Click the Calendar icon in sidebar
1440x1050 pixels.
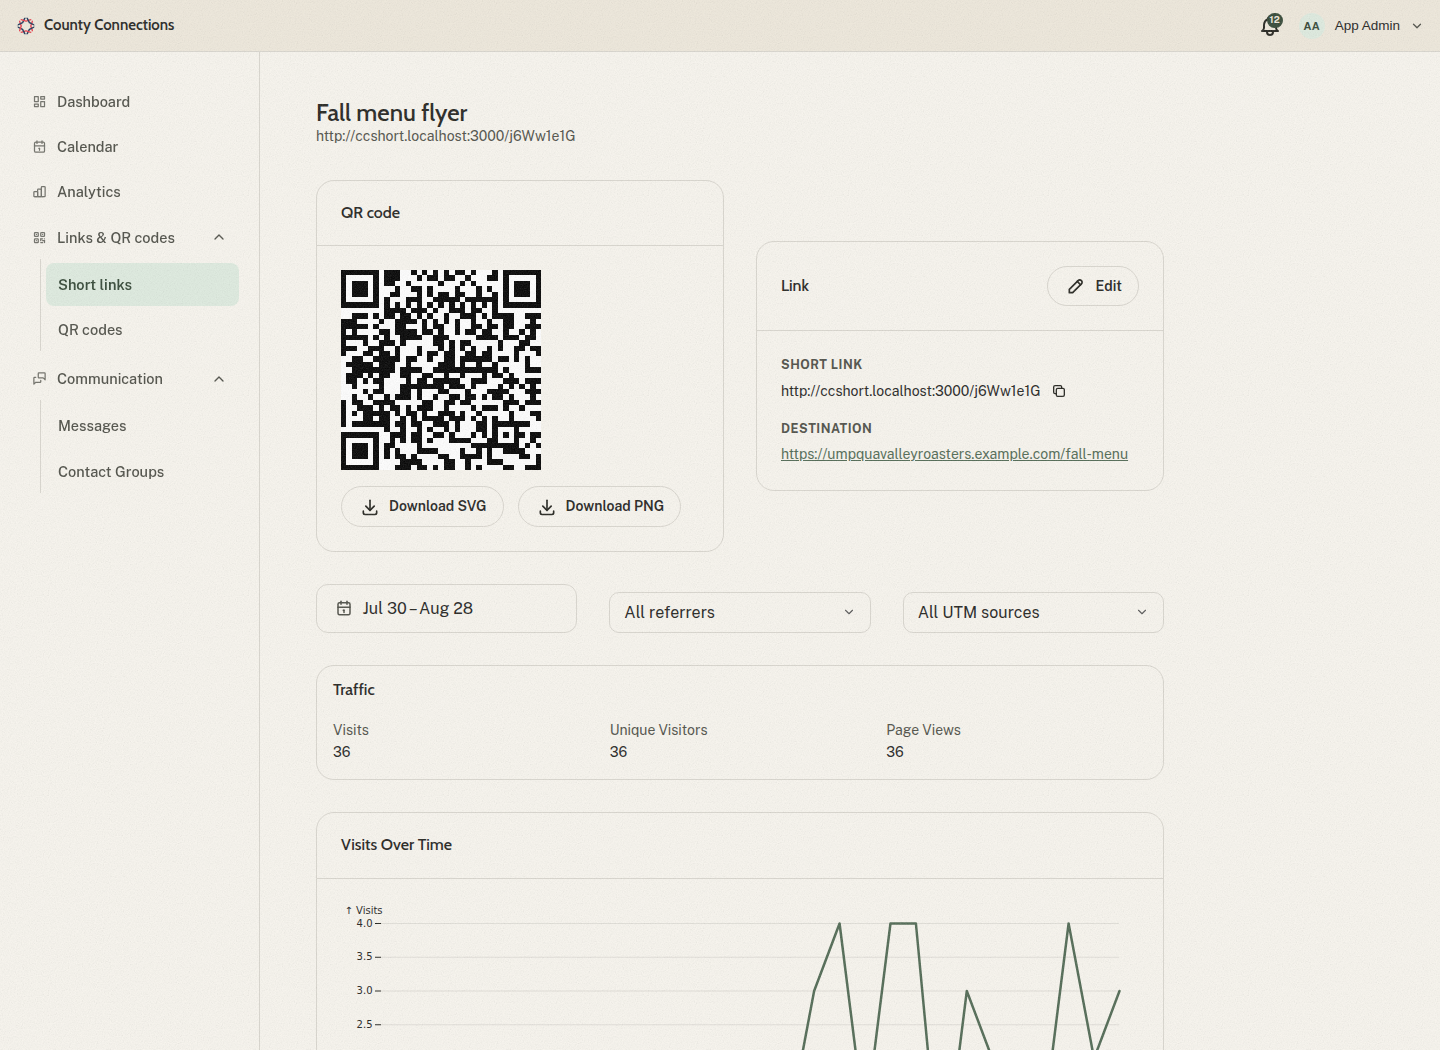pyautogui.click(x=40, y=147)
